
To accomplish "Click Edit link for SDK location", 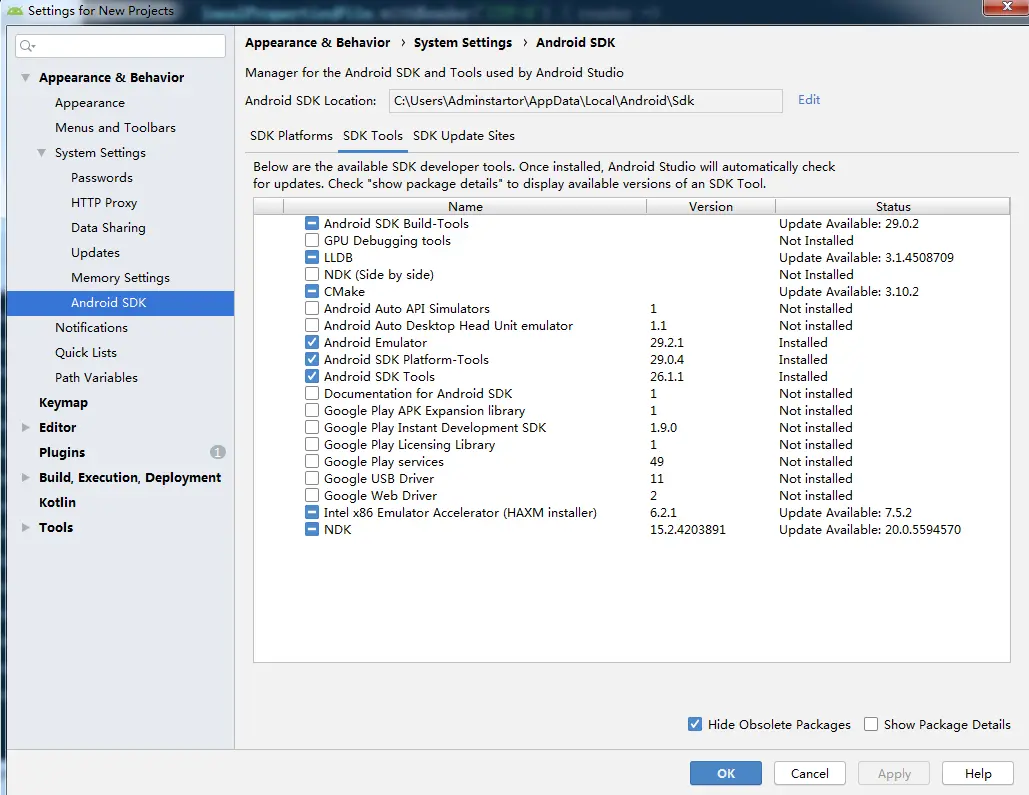I will 809,100.
